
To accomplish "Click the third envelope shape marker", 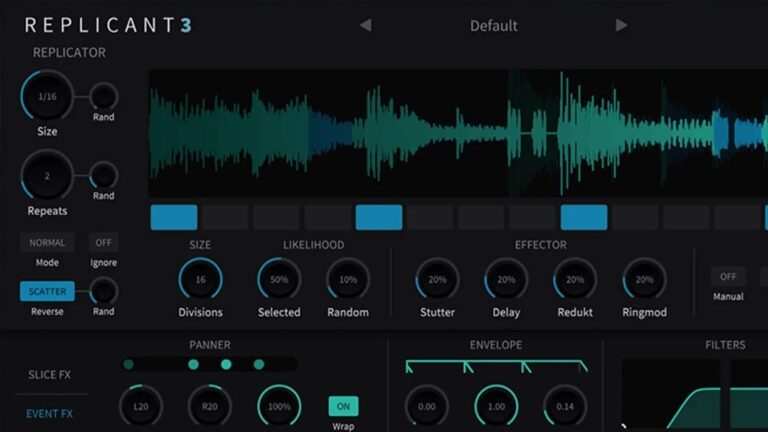I will click(x=526, y=367).
